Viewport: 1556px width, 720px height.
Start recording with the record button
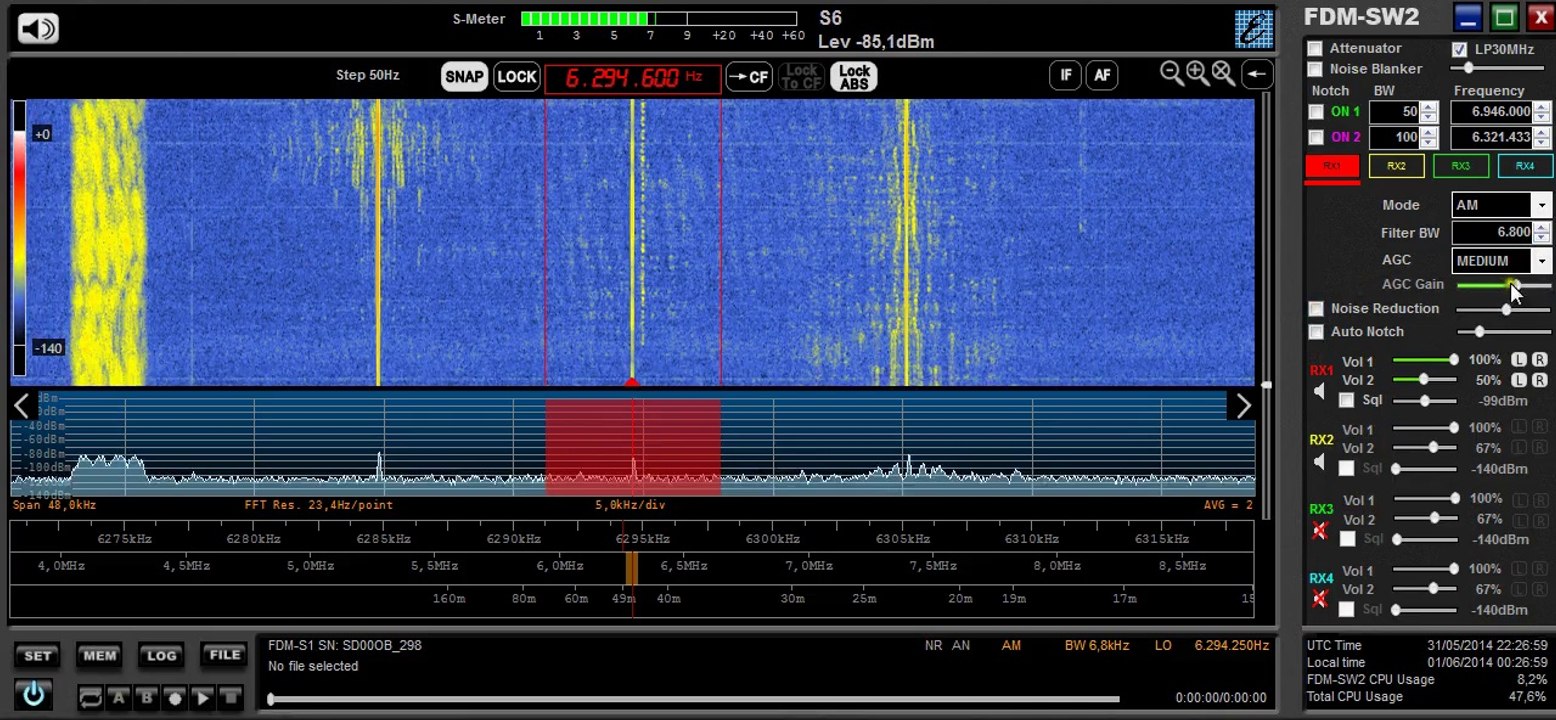point(175,698)
